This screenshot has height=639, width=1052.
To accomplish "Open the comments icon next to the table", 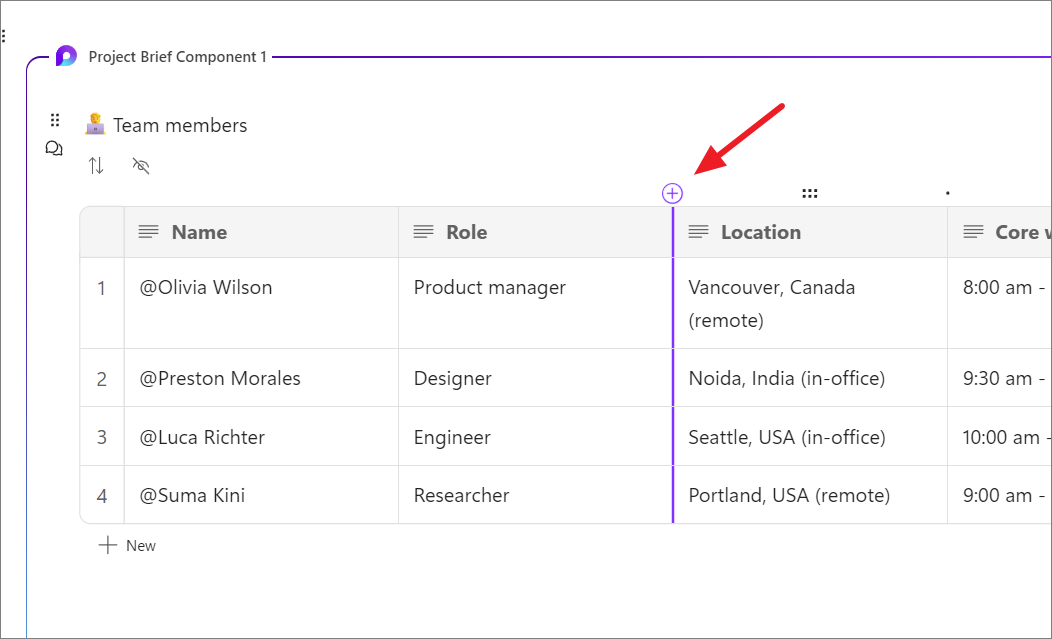I will 54,148.
